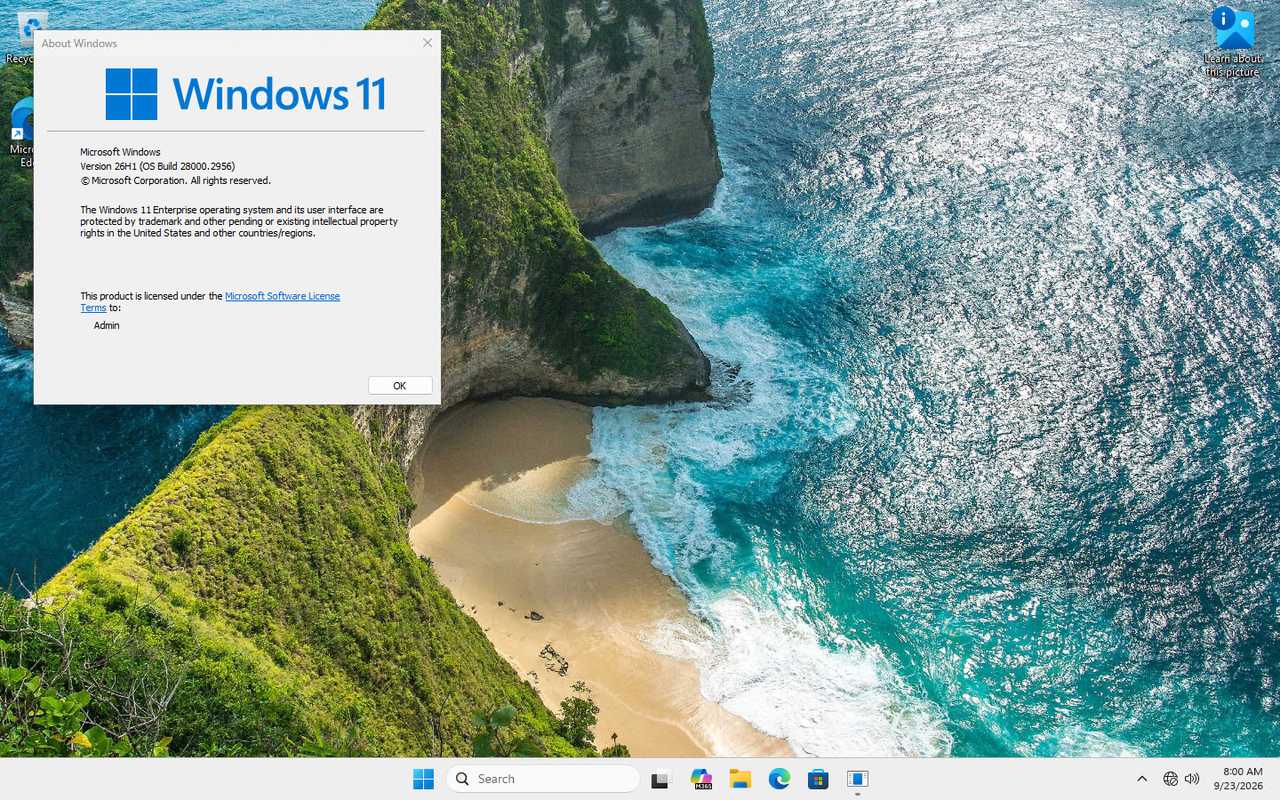Launch Microsoft Edge from the taskbar

tap(779, 779)
